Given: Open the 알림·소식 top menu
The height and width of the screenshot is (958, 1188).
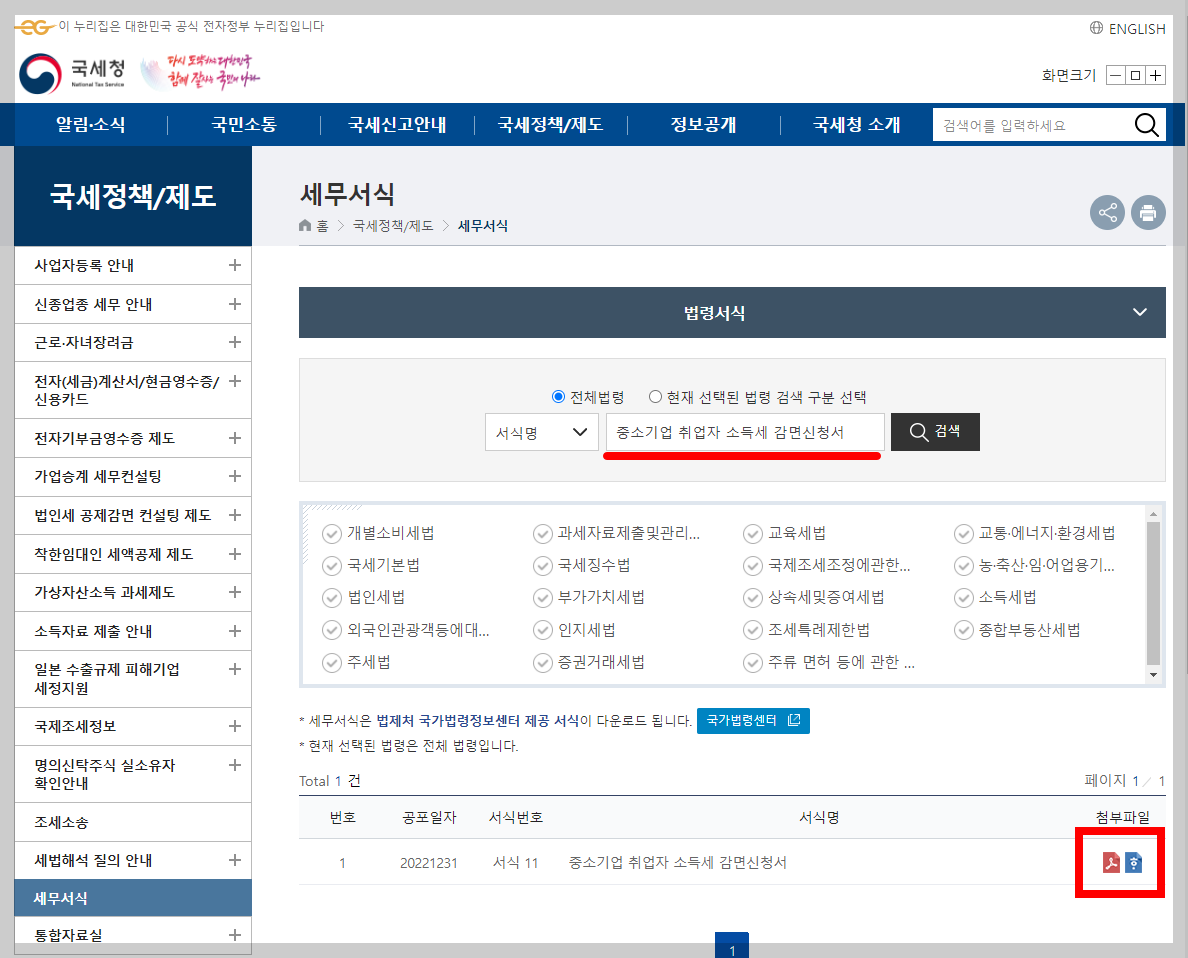Looking at the screenshot, I should 90,125.
